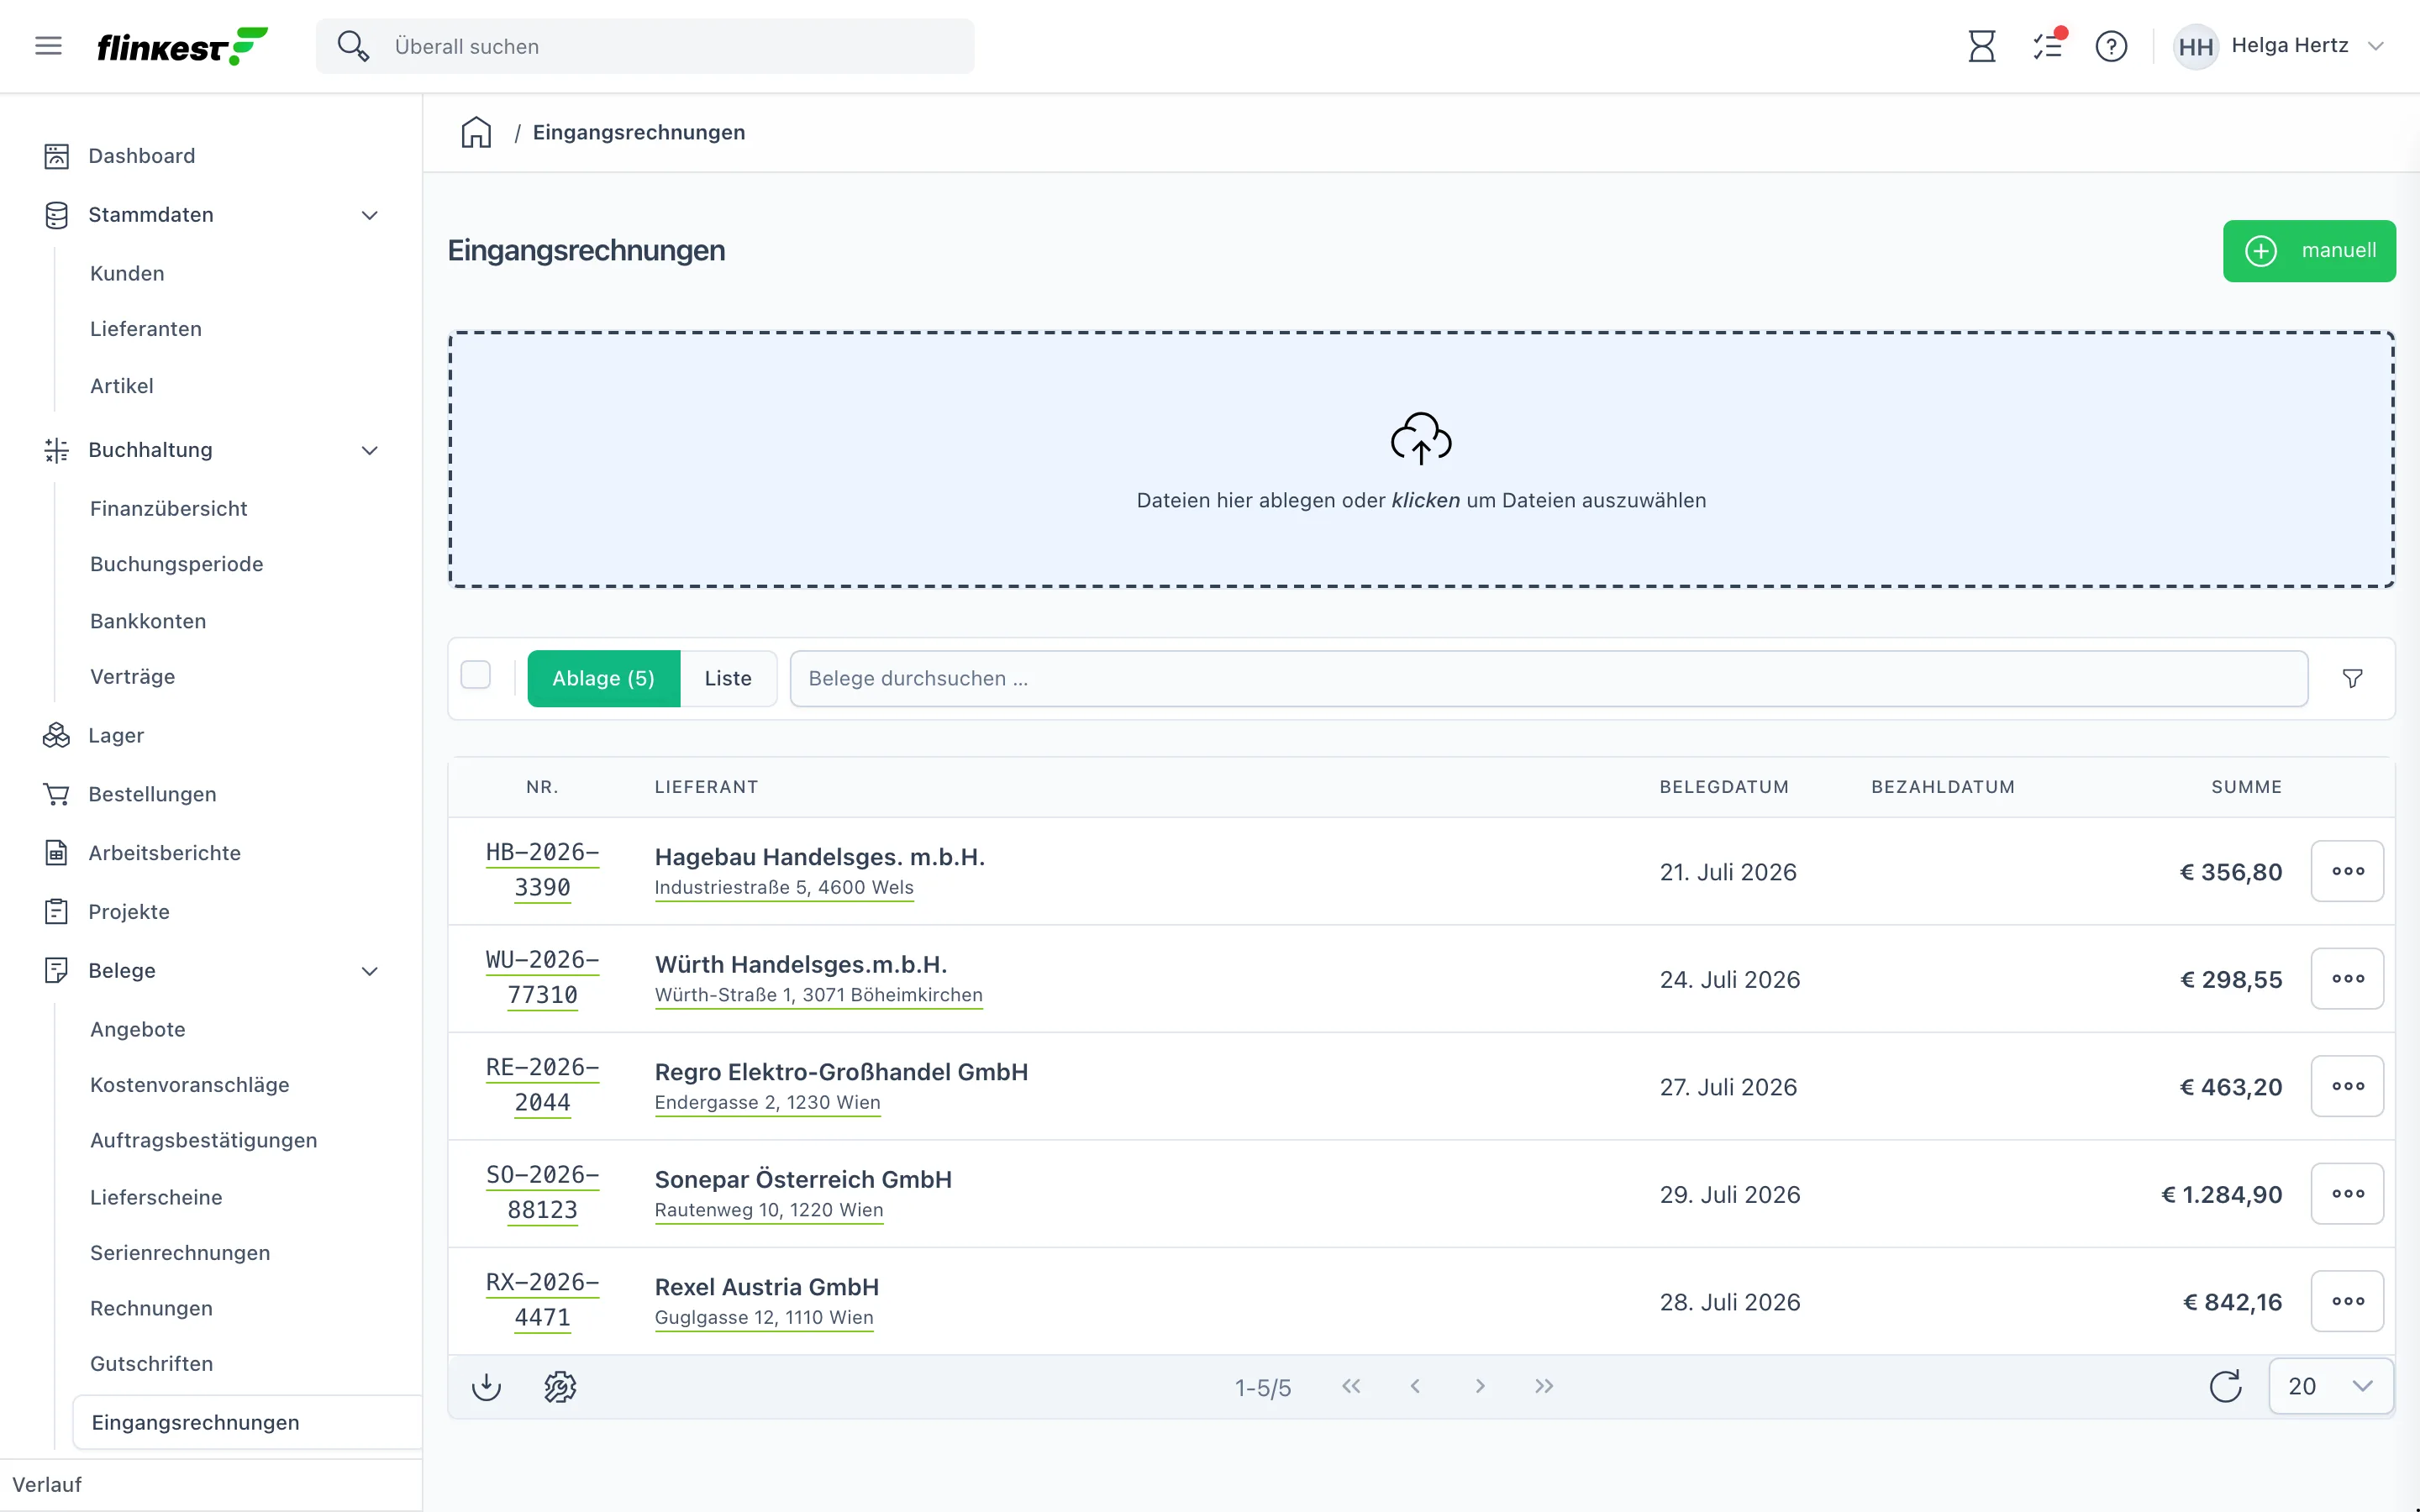Viewport: 2420px width, 1512px height.
Task: Open invoice number RX-2026-4471
Action: [543, 1300]
